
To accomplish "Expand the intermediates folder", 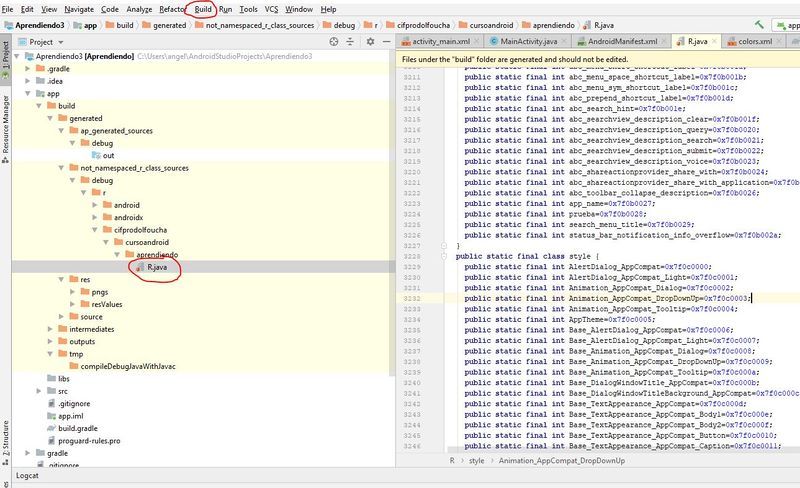I will 50,329.
